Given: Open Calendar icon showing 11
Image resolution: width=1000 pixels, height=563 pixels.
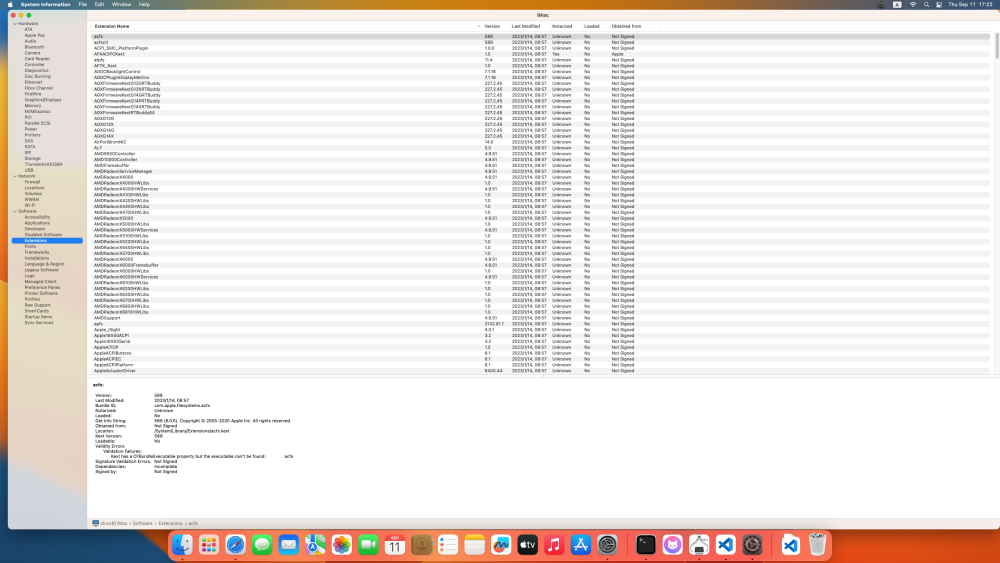Looking at the screenshot, I should coord(395,545).
